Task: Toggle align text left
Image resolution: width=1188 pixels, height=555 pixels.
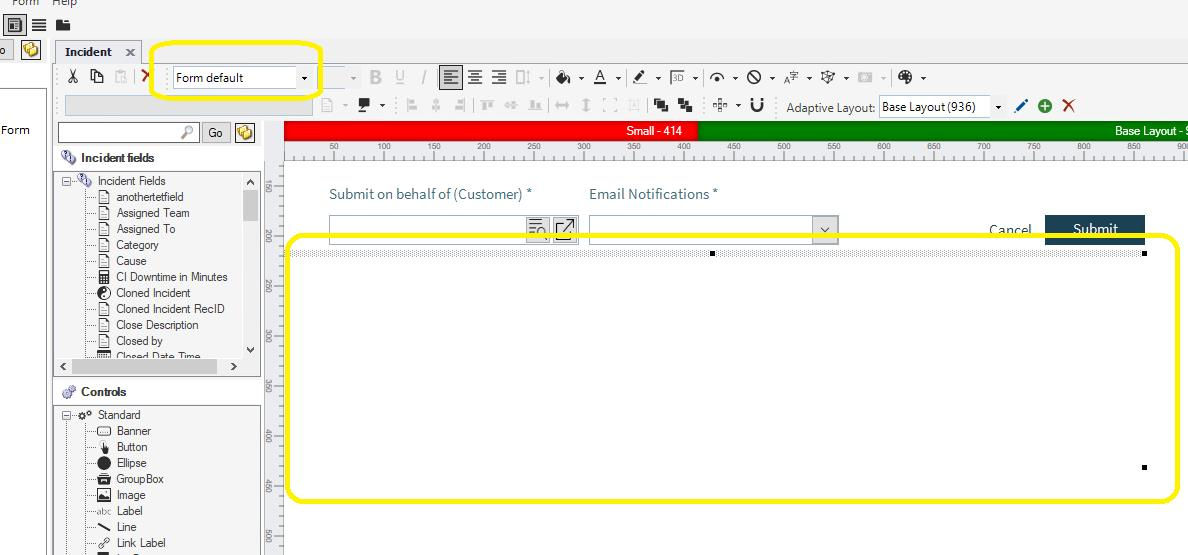Action: point(451,77)
